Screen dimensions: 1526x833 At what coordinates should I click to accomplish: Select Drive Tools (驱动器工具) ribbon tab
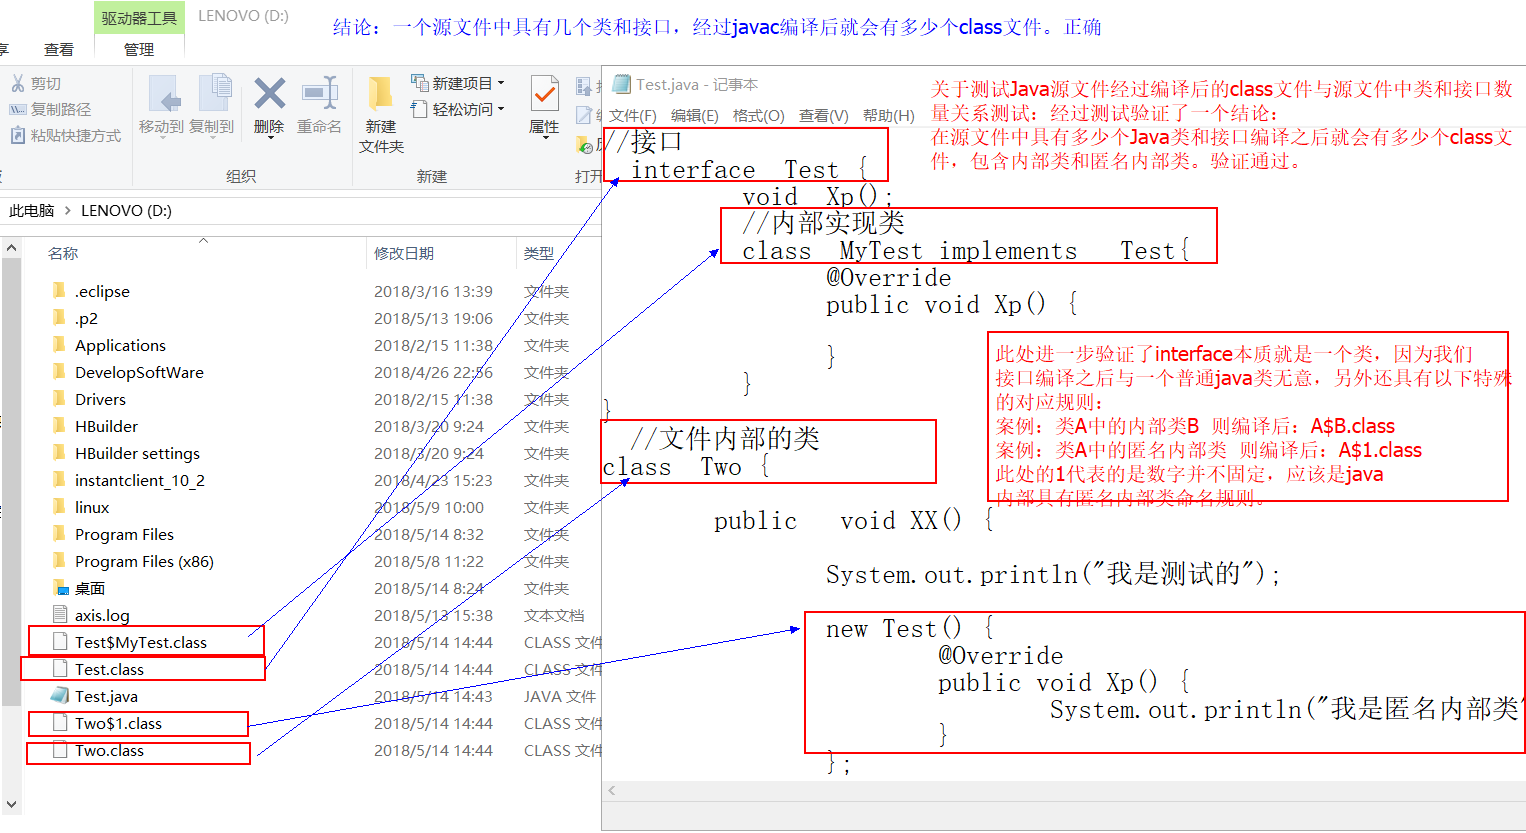tap(139, 18)
